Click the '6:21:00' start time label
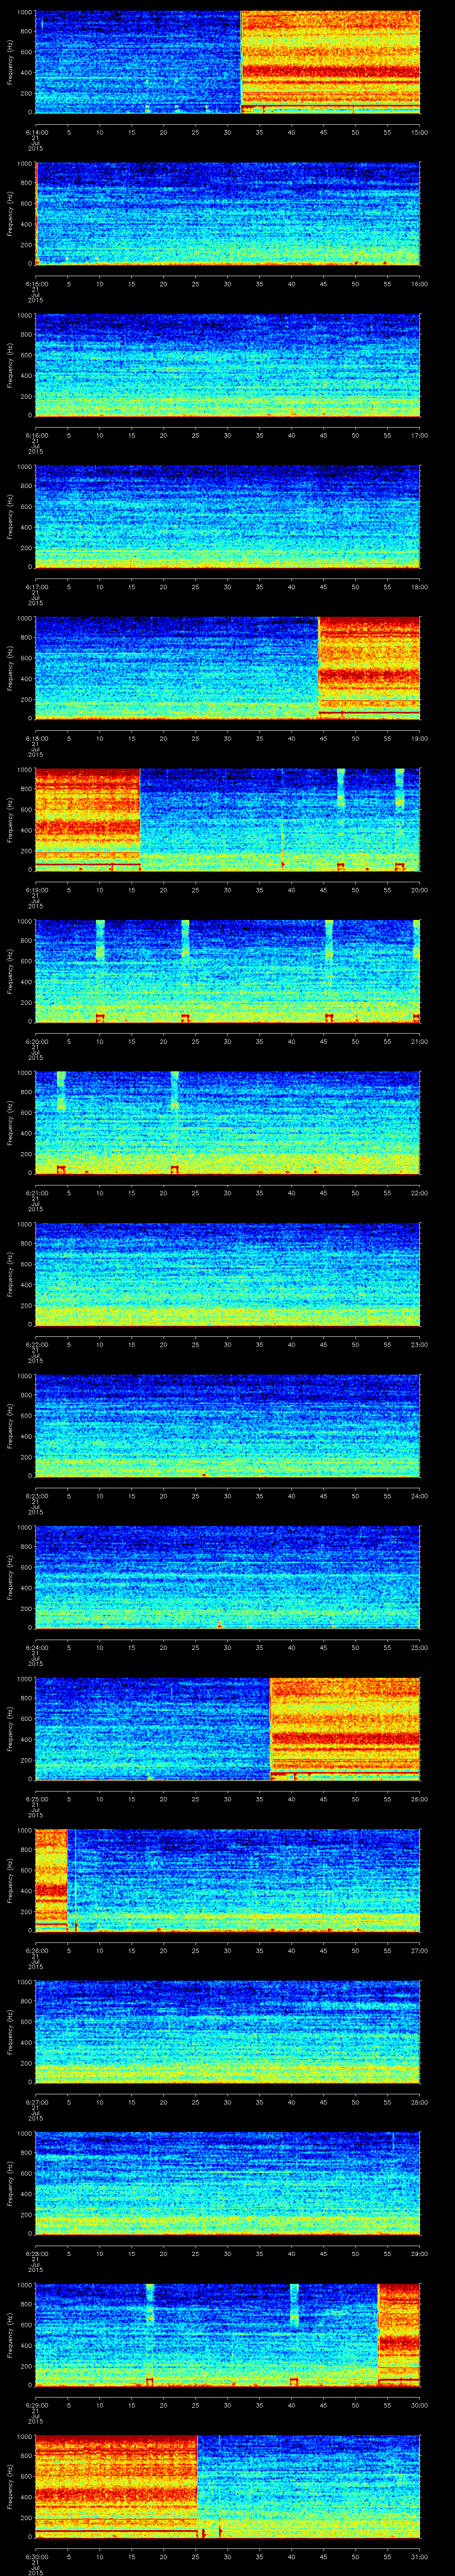The width and height of the screenshot is (455, 2576). click(x=36, y=1192)
